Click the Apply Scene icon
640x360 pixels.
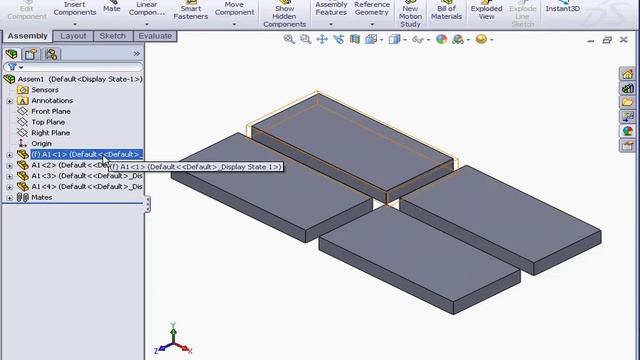[x=458, y=39]
